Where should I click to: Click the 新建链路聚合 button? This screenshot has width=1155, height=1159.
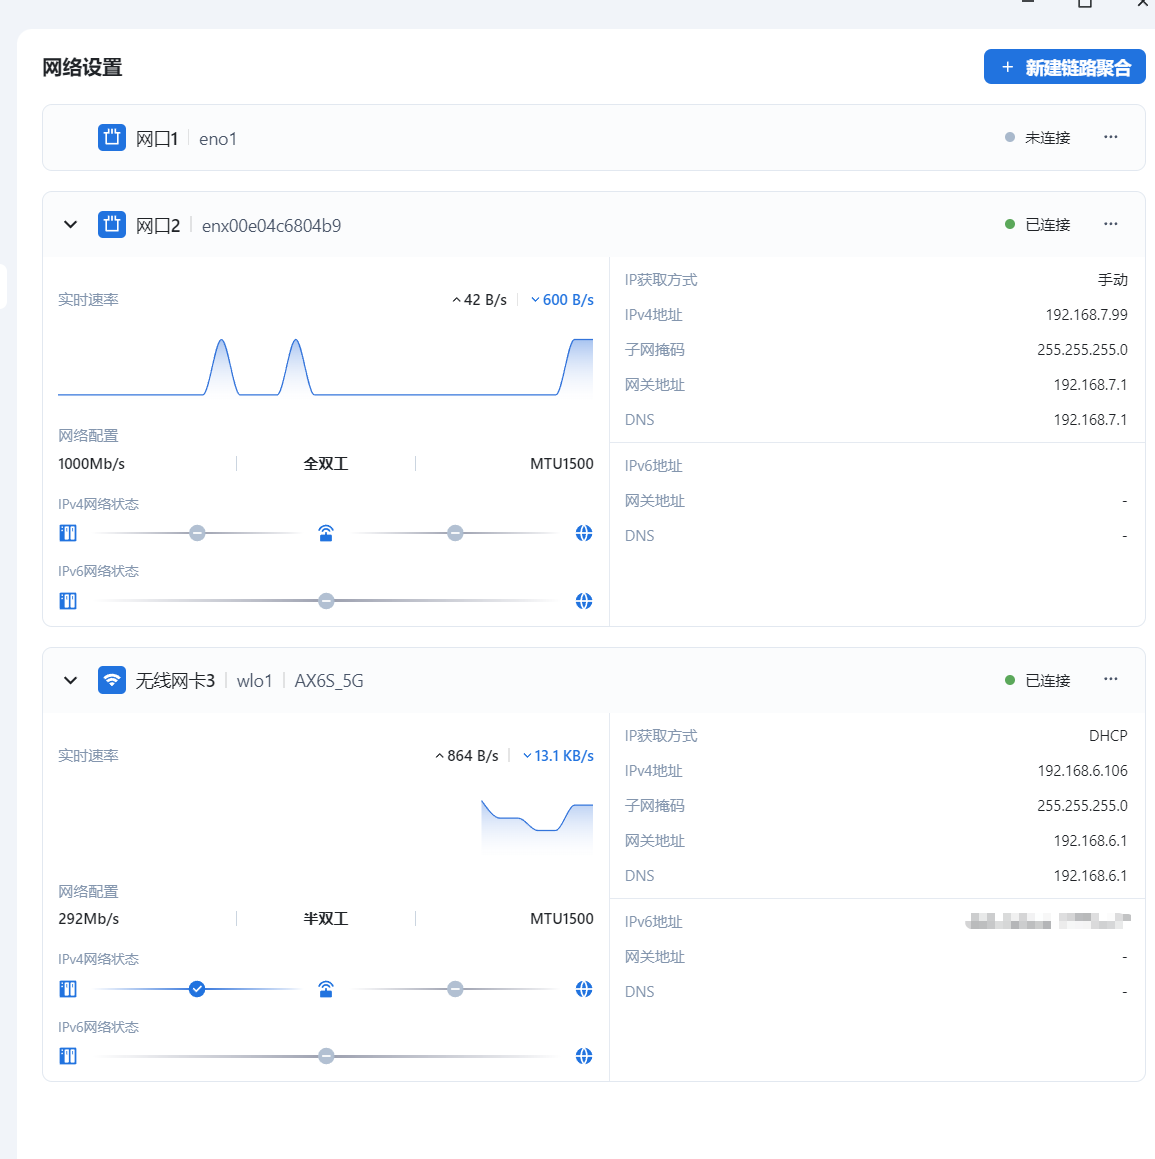click(x=1064, y=67)
